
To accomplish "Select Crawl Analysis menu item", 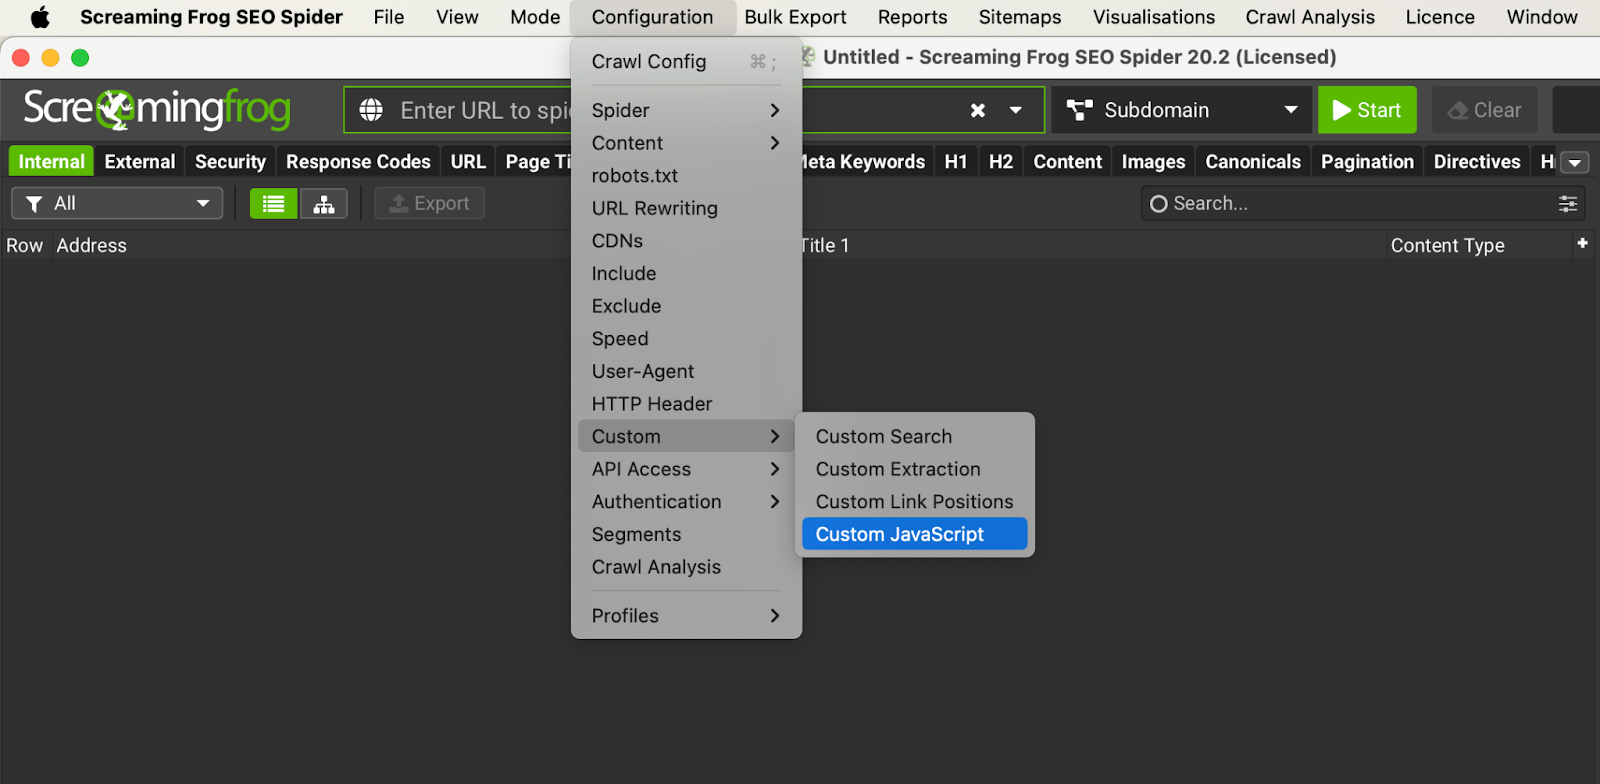I will [686, 566].
